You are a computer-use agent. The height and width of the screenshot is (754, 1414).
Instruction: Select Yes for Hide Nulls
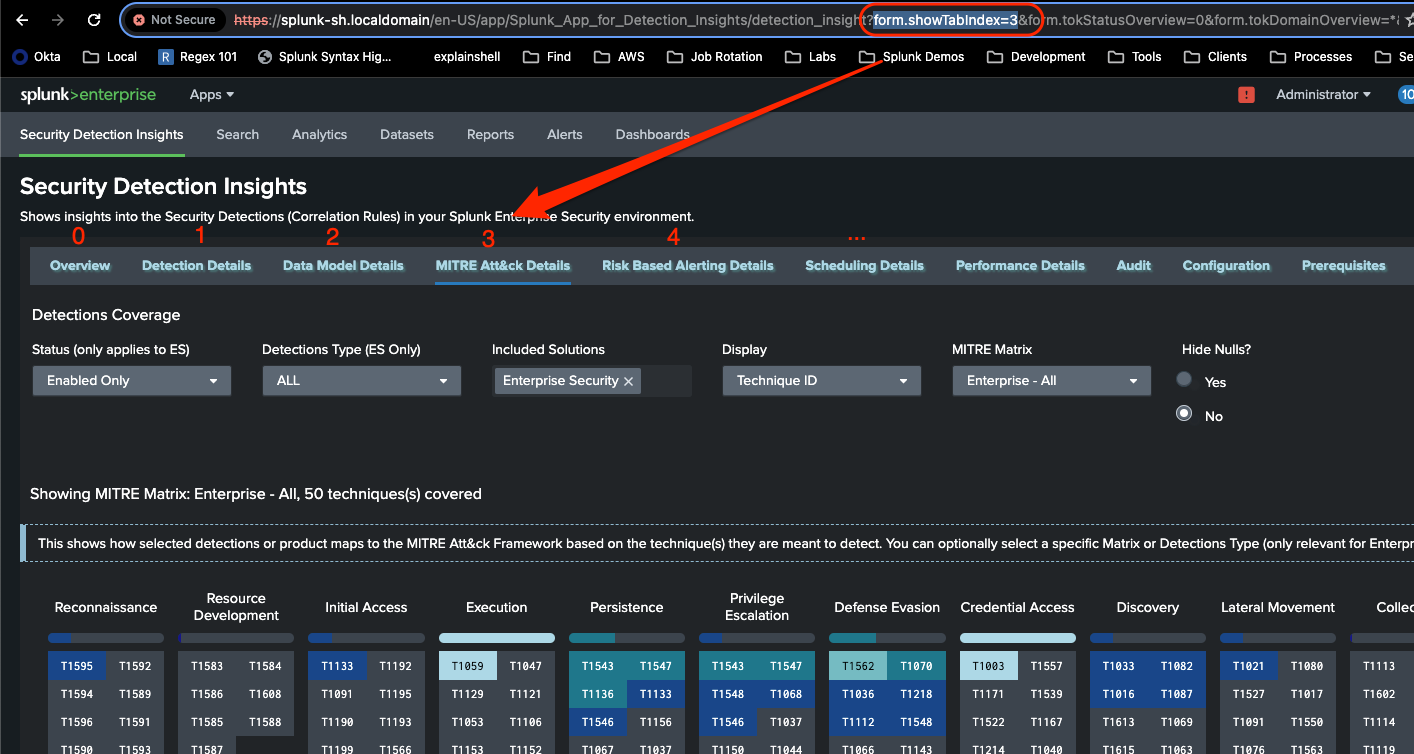coord(1184,380)
